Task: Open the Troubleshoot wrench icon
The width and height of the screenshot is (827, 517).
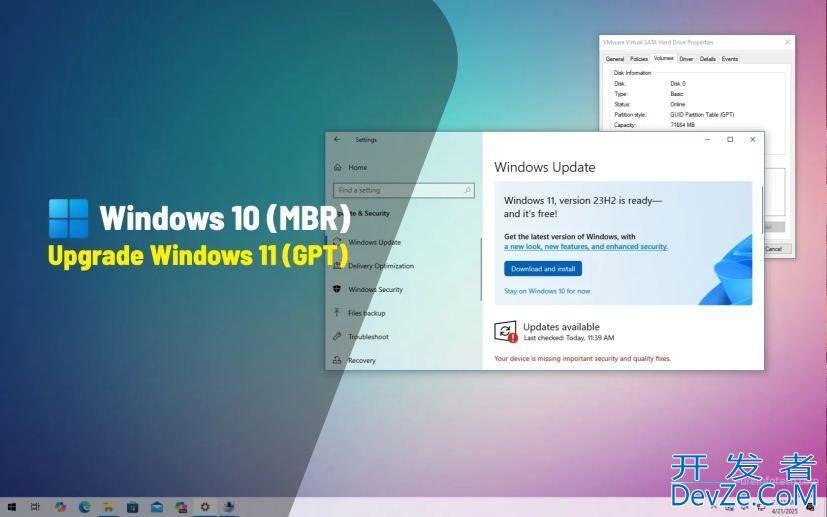Action: (337, 337)
